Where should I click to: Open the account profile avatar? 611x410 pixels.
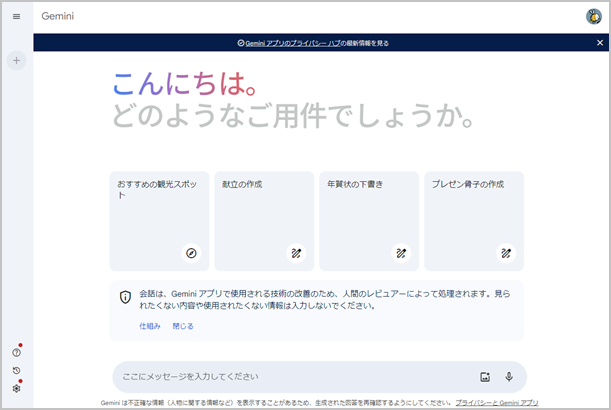pyautogui.click(x=593, y=16)
